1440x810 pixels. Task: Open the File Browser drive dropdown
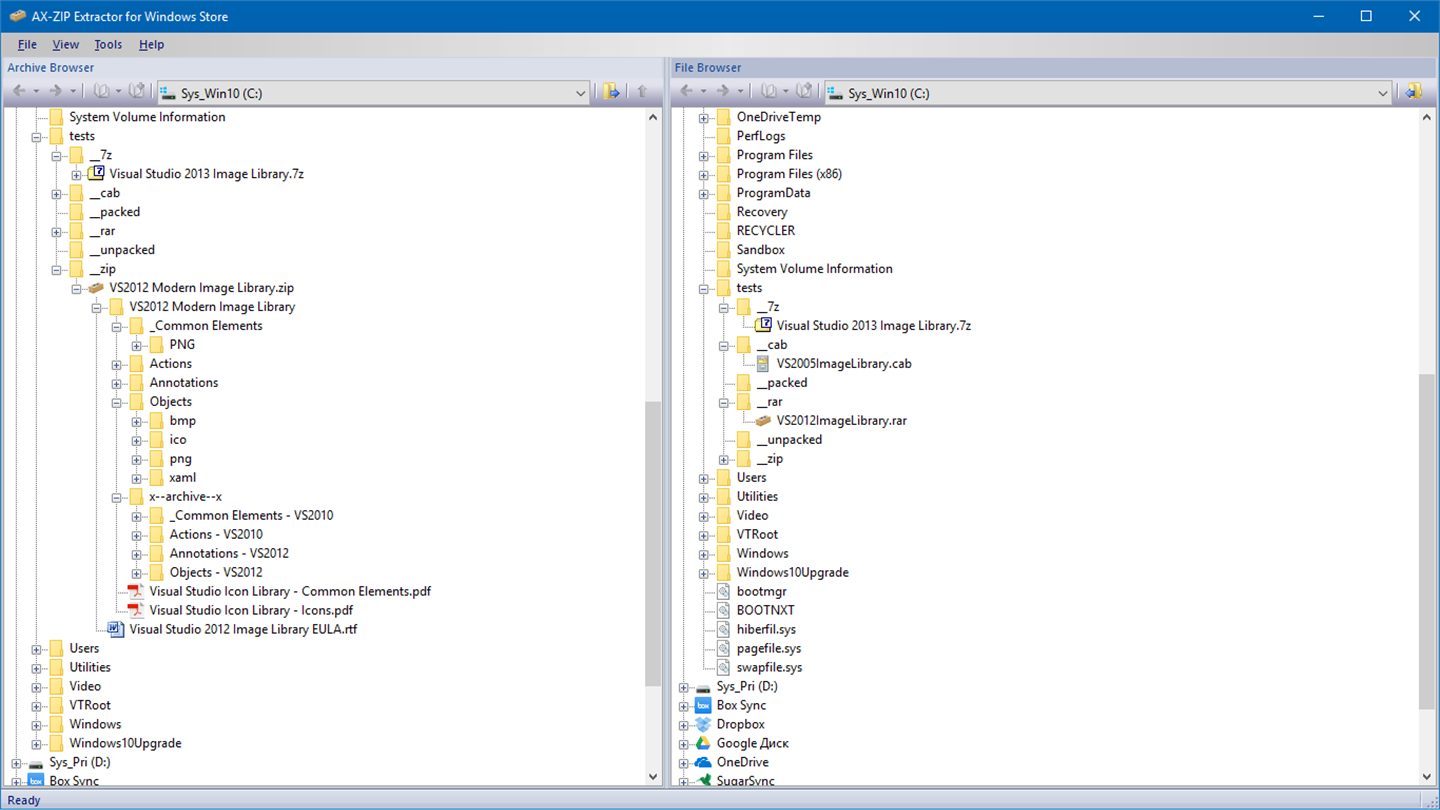(1383, 93)
